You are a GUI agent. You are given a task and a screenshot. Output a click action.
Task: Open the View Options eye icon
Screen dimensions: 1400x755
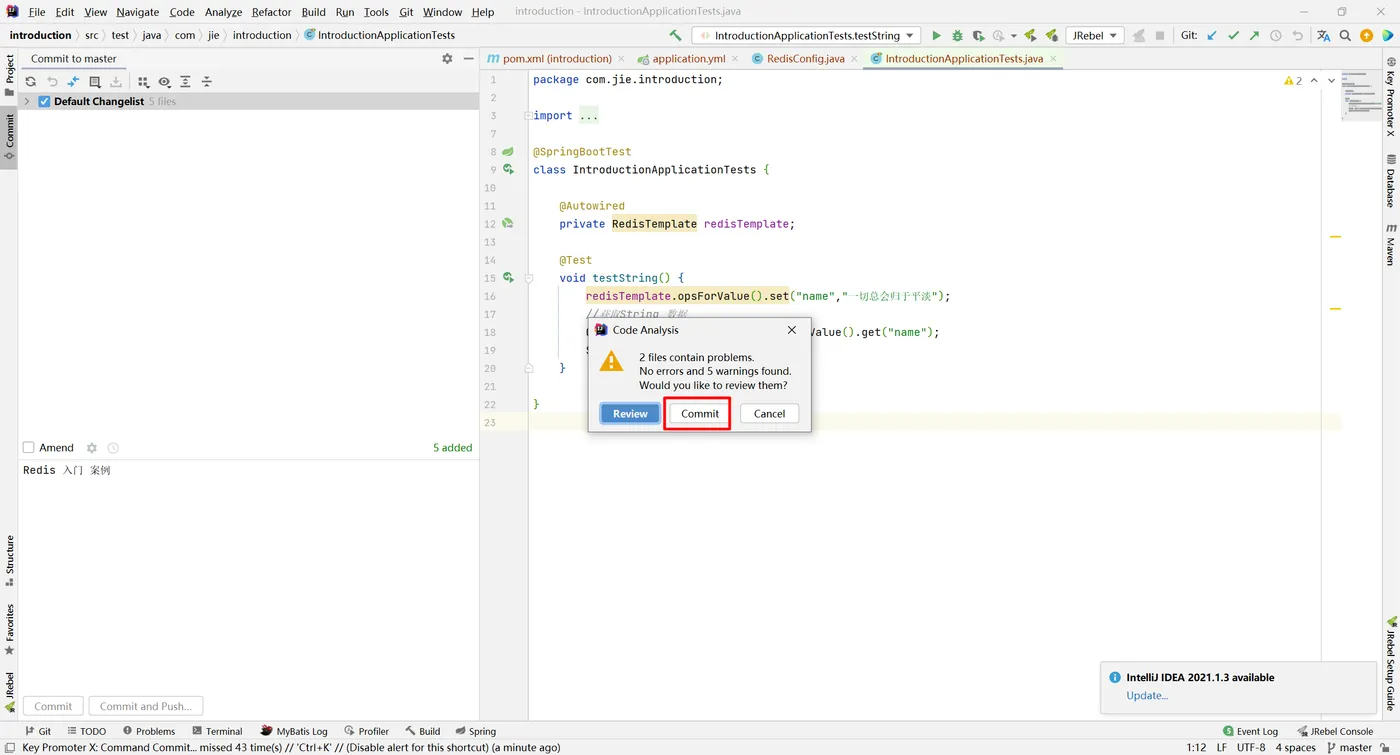pyautogui.click(x=164, y=82)
